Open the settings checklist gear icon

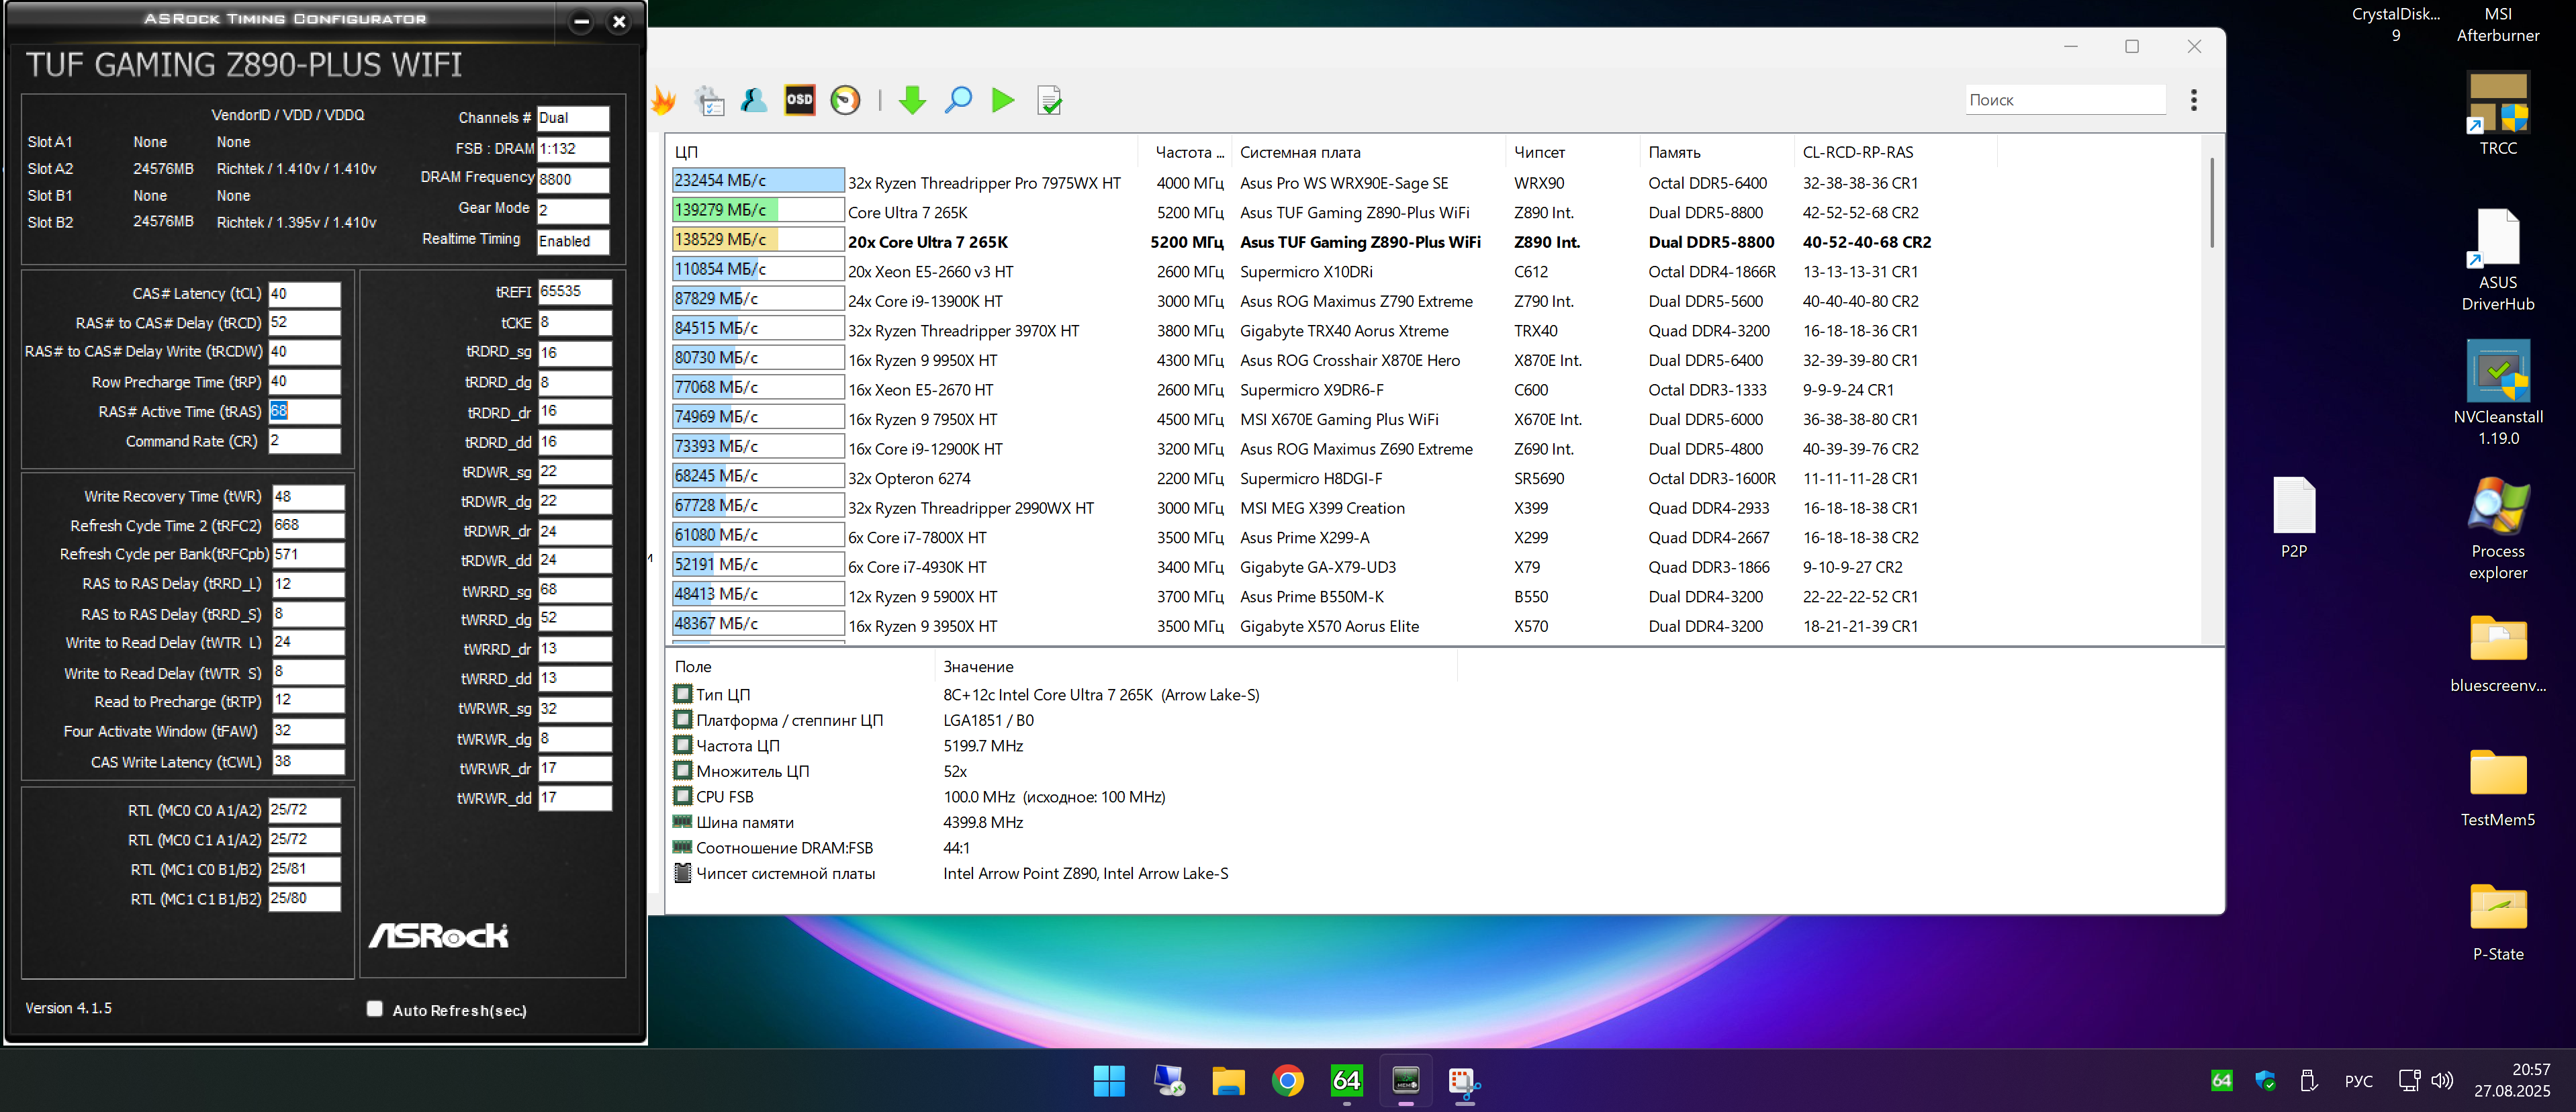click(709, 100)
